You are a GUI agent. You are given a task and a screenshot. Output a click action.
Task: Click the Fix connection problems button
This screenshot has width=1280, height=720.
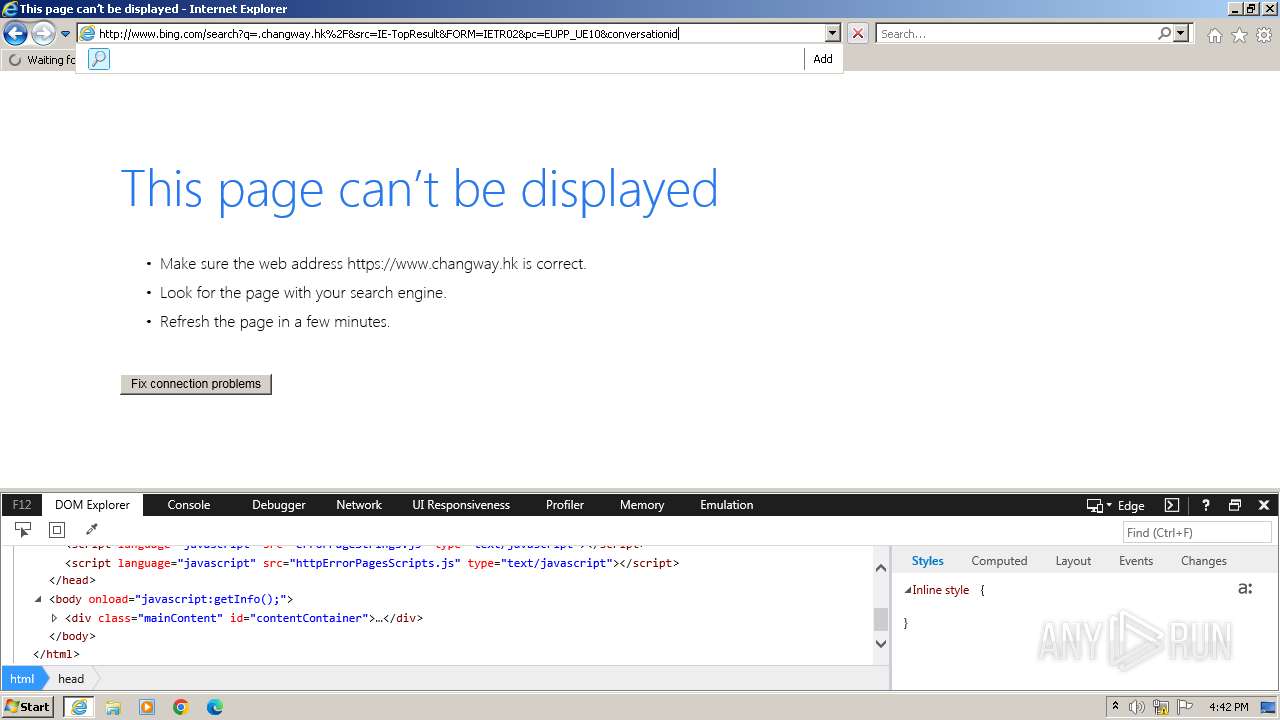click(196, 384)
